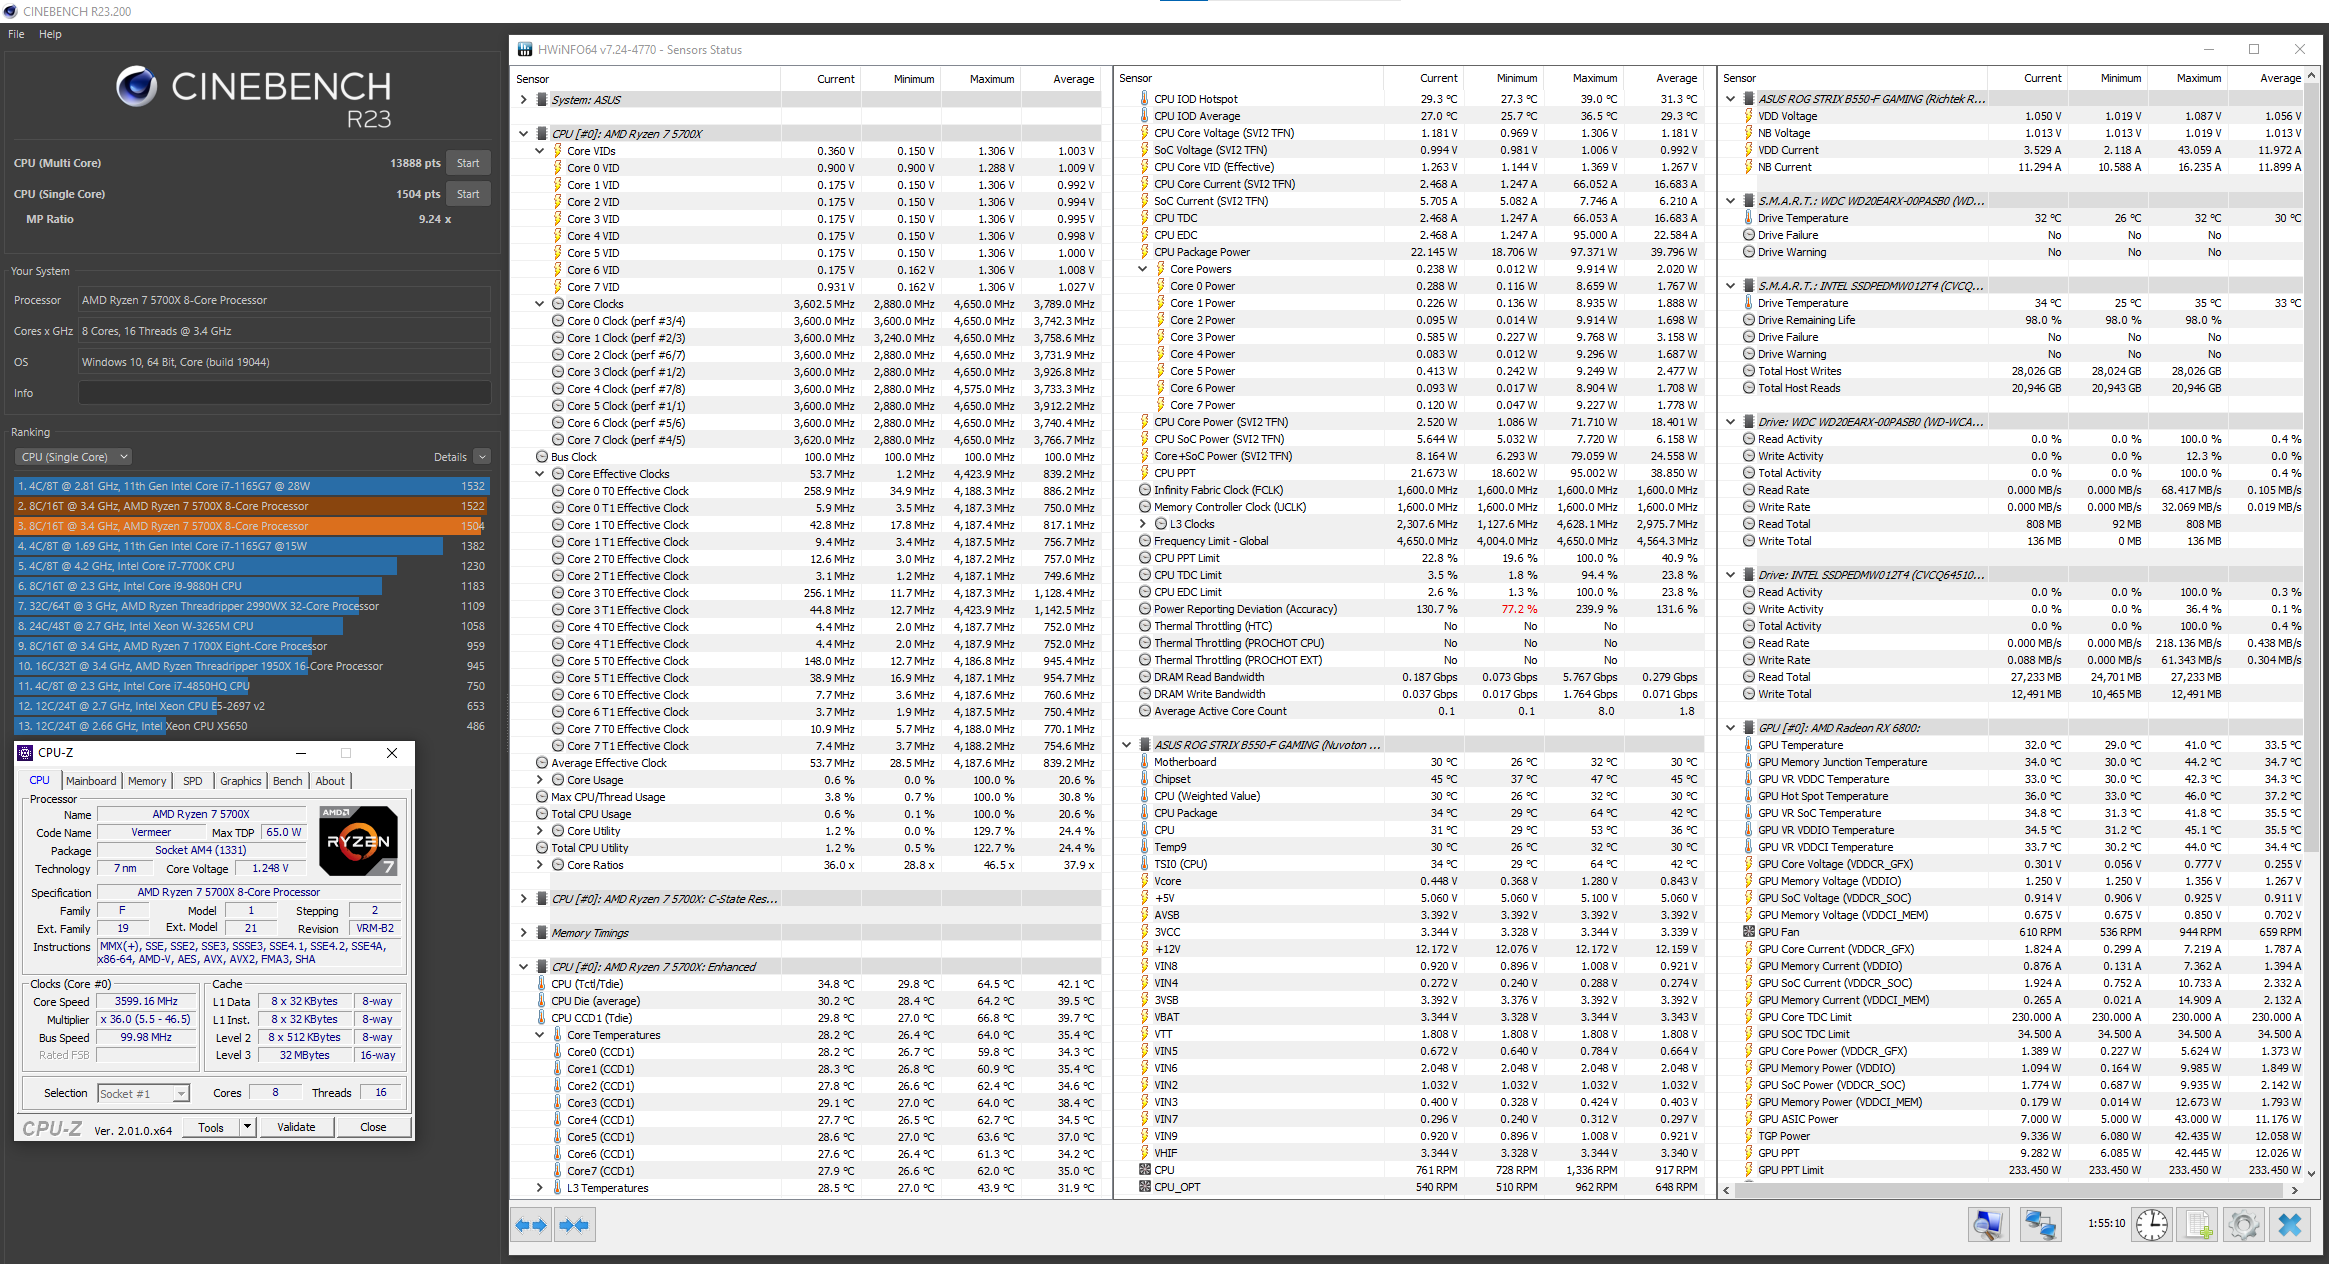Click the Ryzen 7 logo in CPU-Z
Screen dimensions: 2329x1264
[x=358, y=840]
